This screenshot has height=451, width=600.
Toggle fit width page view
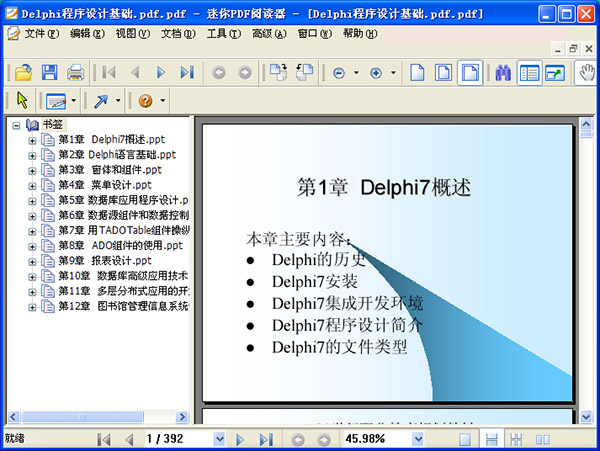pyautogui.click(x=470, y=72)
